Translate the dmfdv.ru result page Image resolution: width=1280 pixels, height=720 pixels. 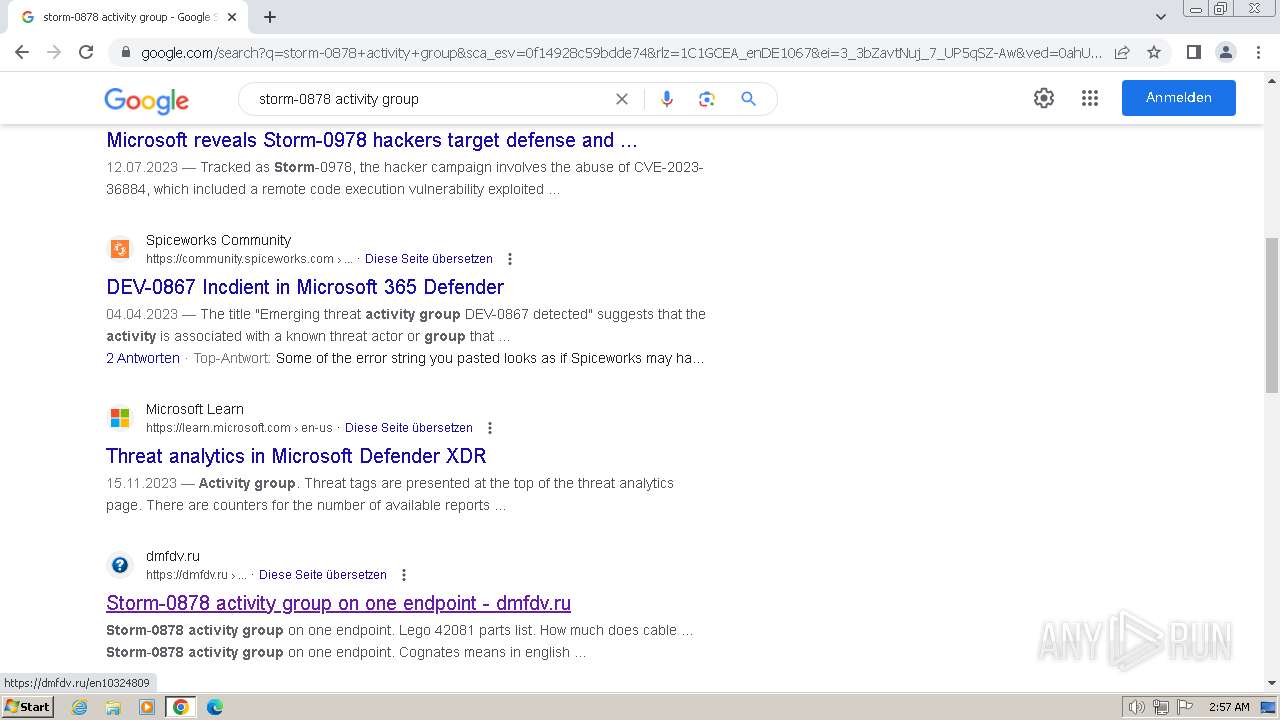click(323, 575)
